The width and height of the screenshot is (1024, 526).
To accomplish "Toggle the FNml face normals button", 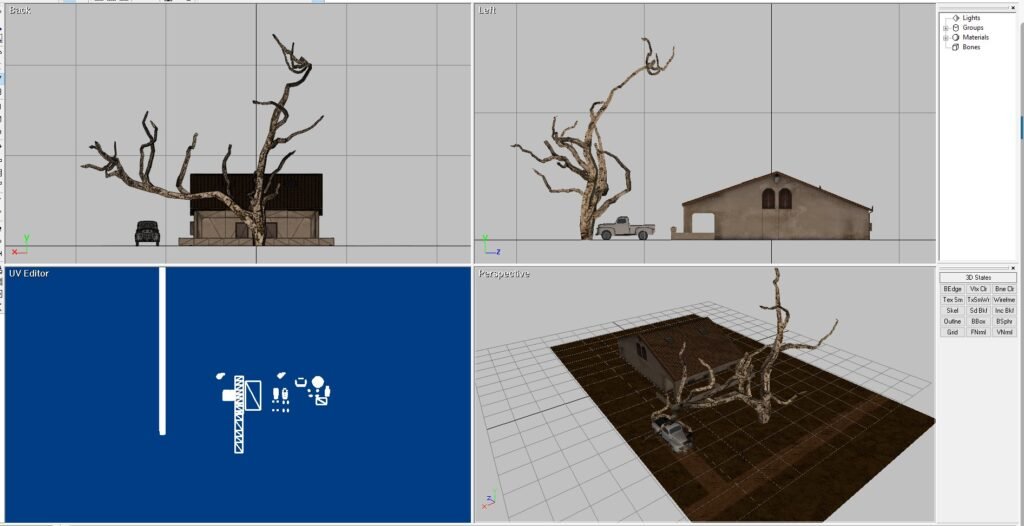I will (978, 332).
